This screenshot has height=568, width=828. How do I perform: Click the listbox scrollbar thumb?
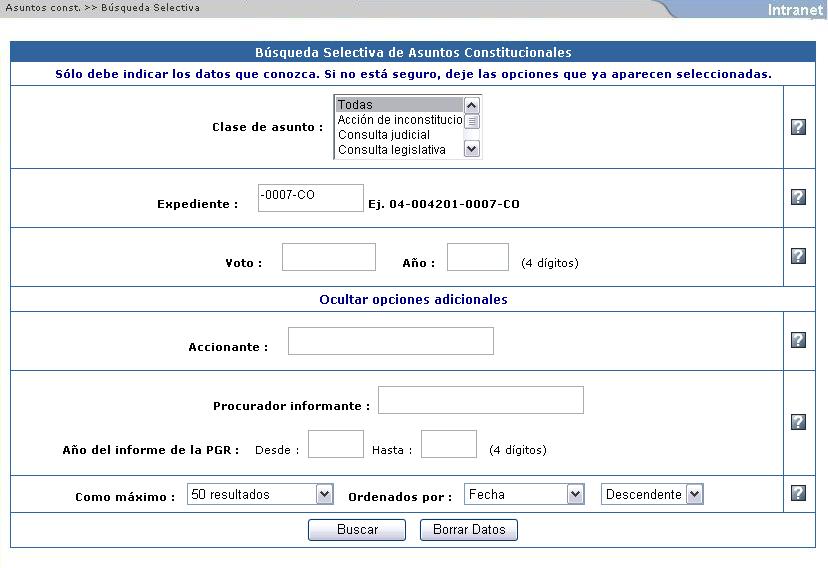[x=472, y=121]
